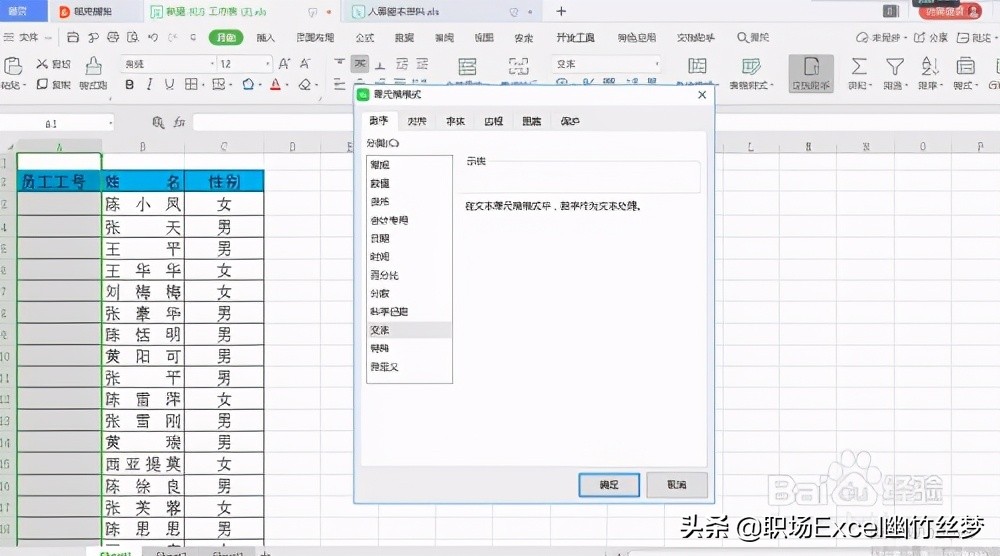Click the formula bar input field

click(x=271, y=122)
